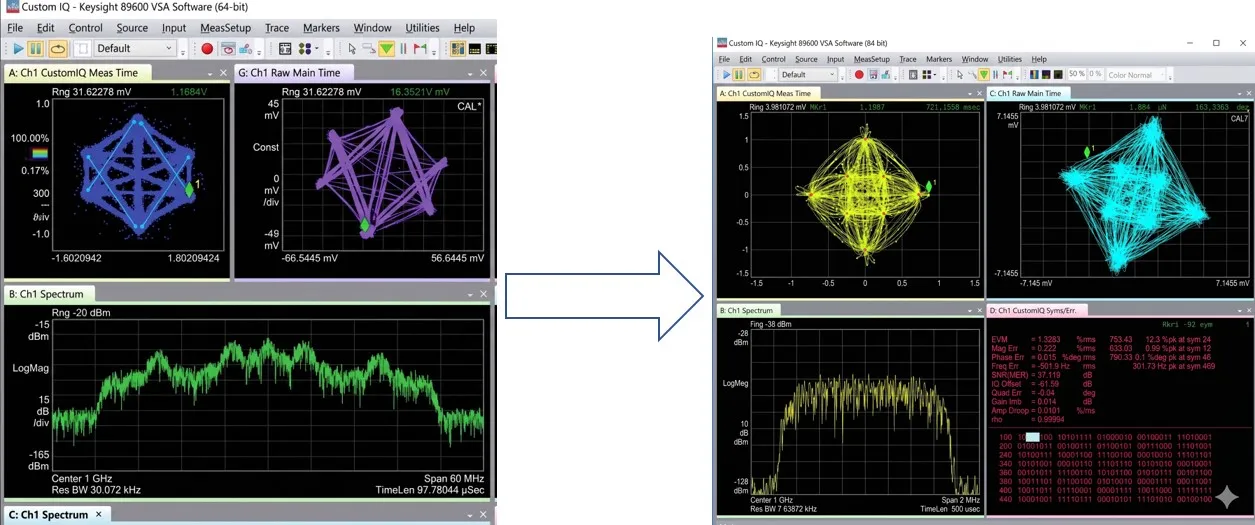The height and width of the screenshot is (525, 1255).
Task: Expand panel G options arrow in left window
Action: click(470, 74)
